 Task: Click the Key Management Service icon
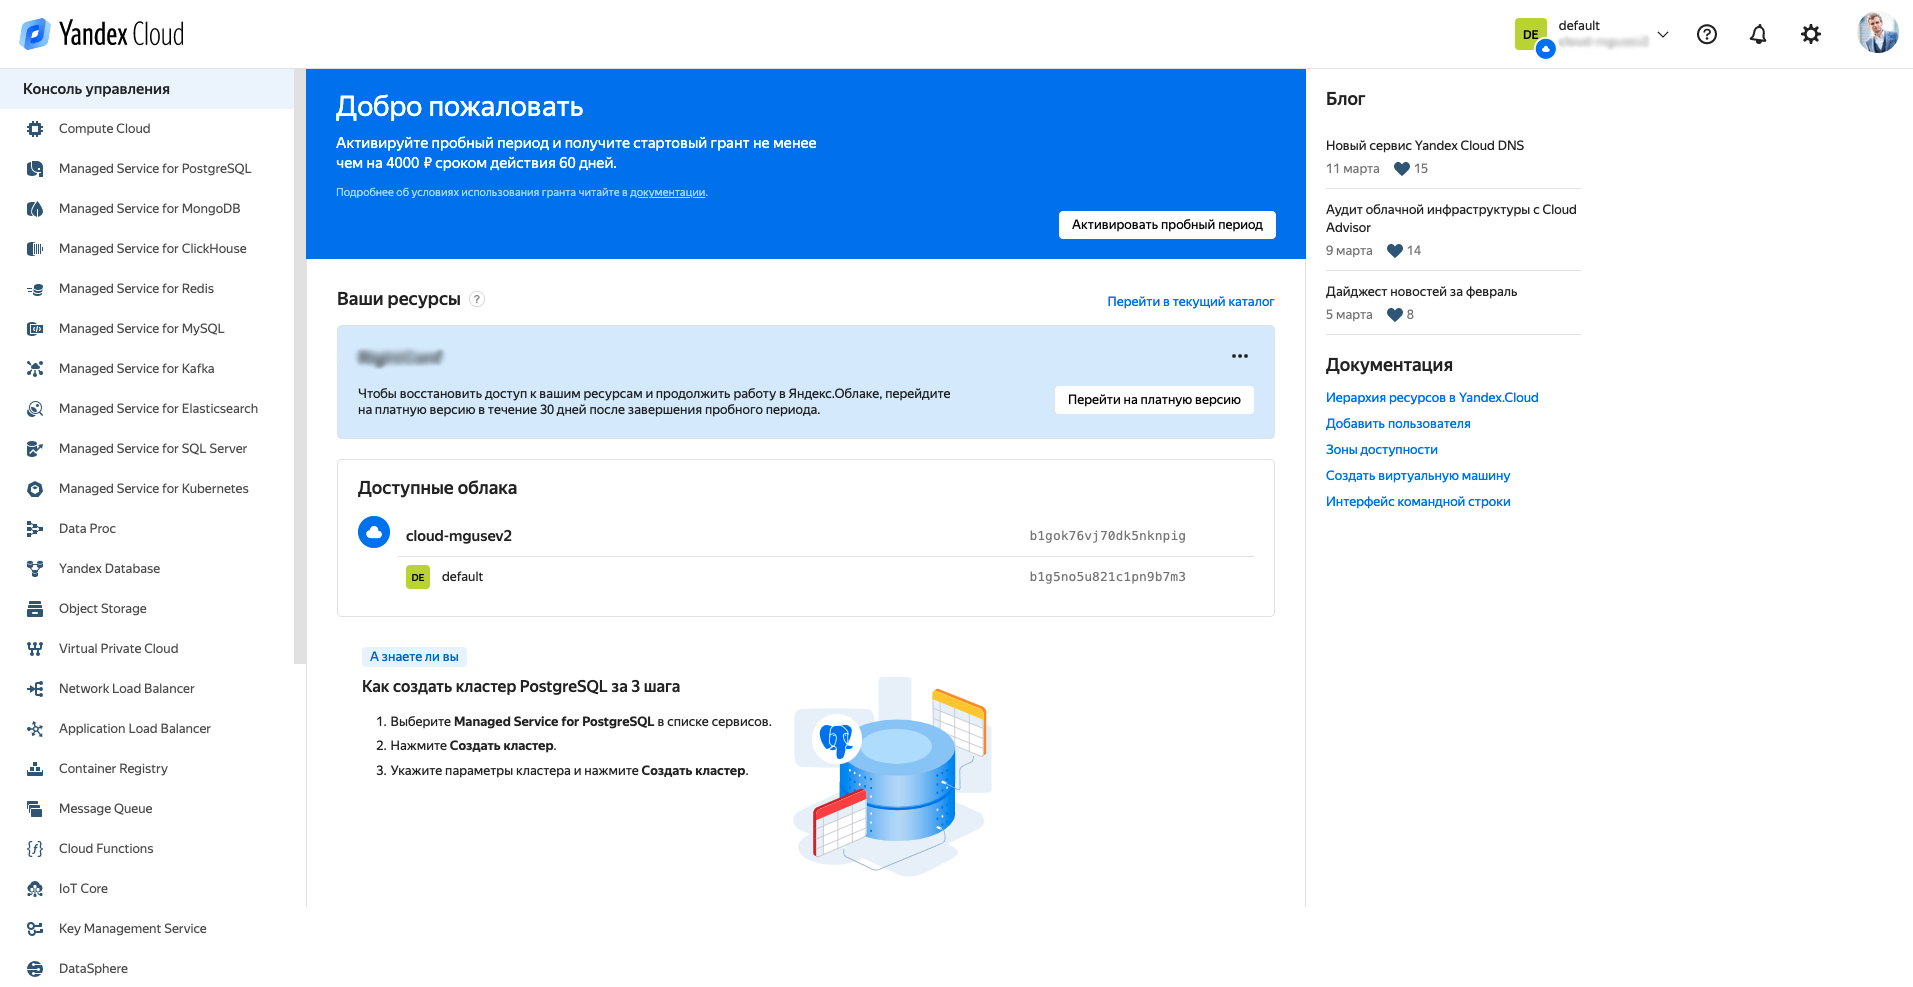pos(35,929)
